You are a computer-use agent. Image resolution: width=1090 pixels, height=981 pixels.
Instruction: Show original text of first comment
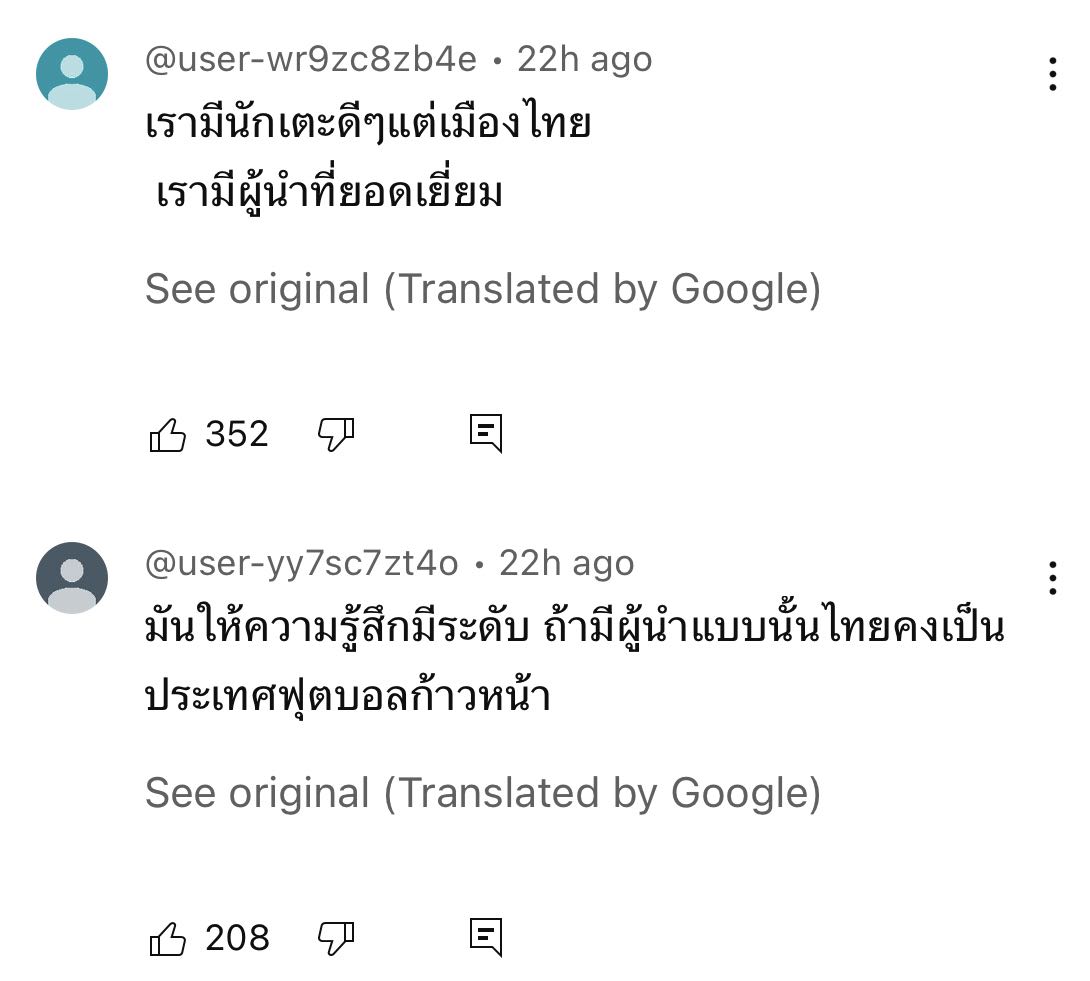483,289
